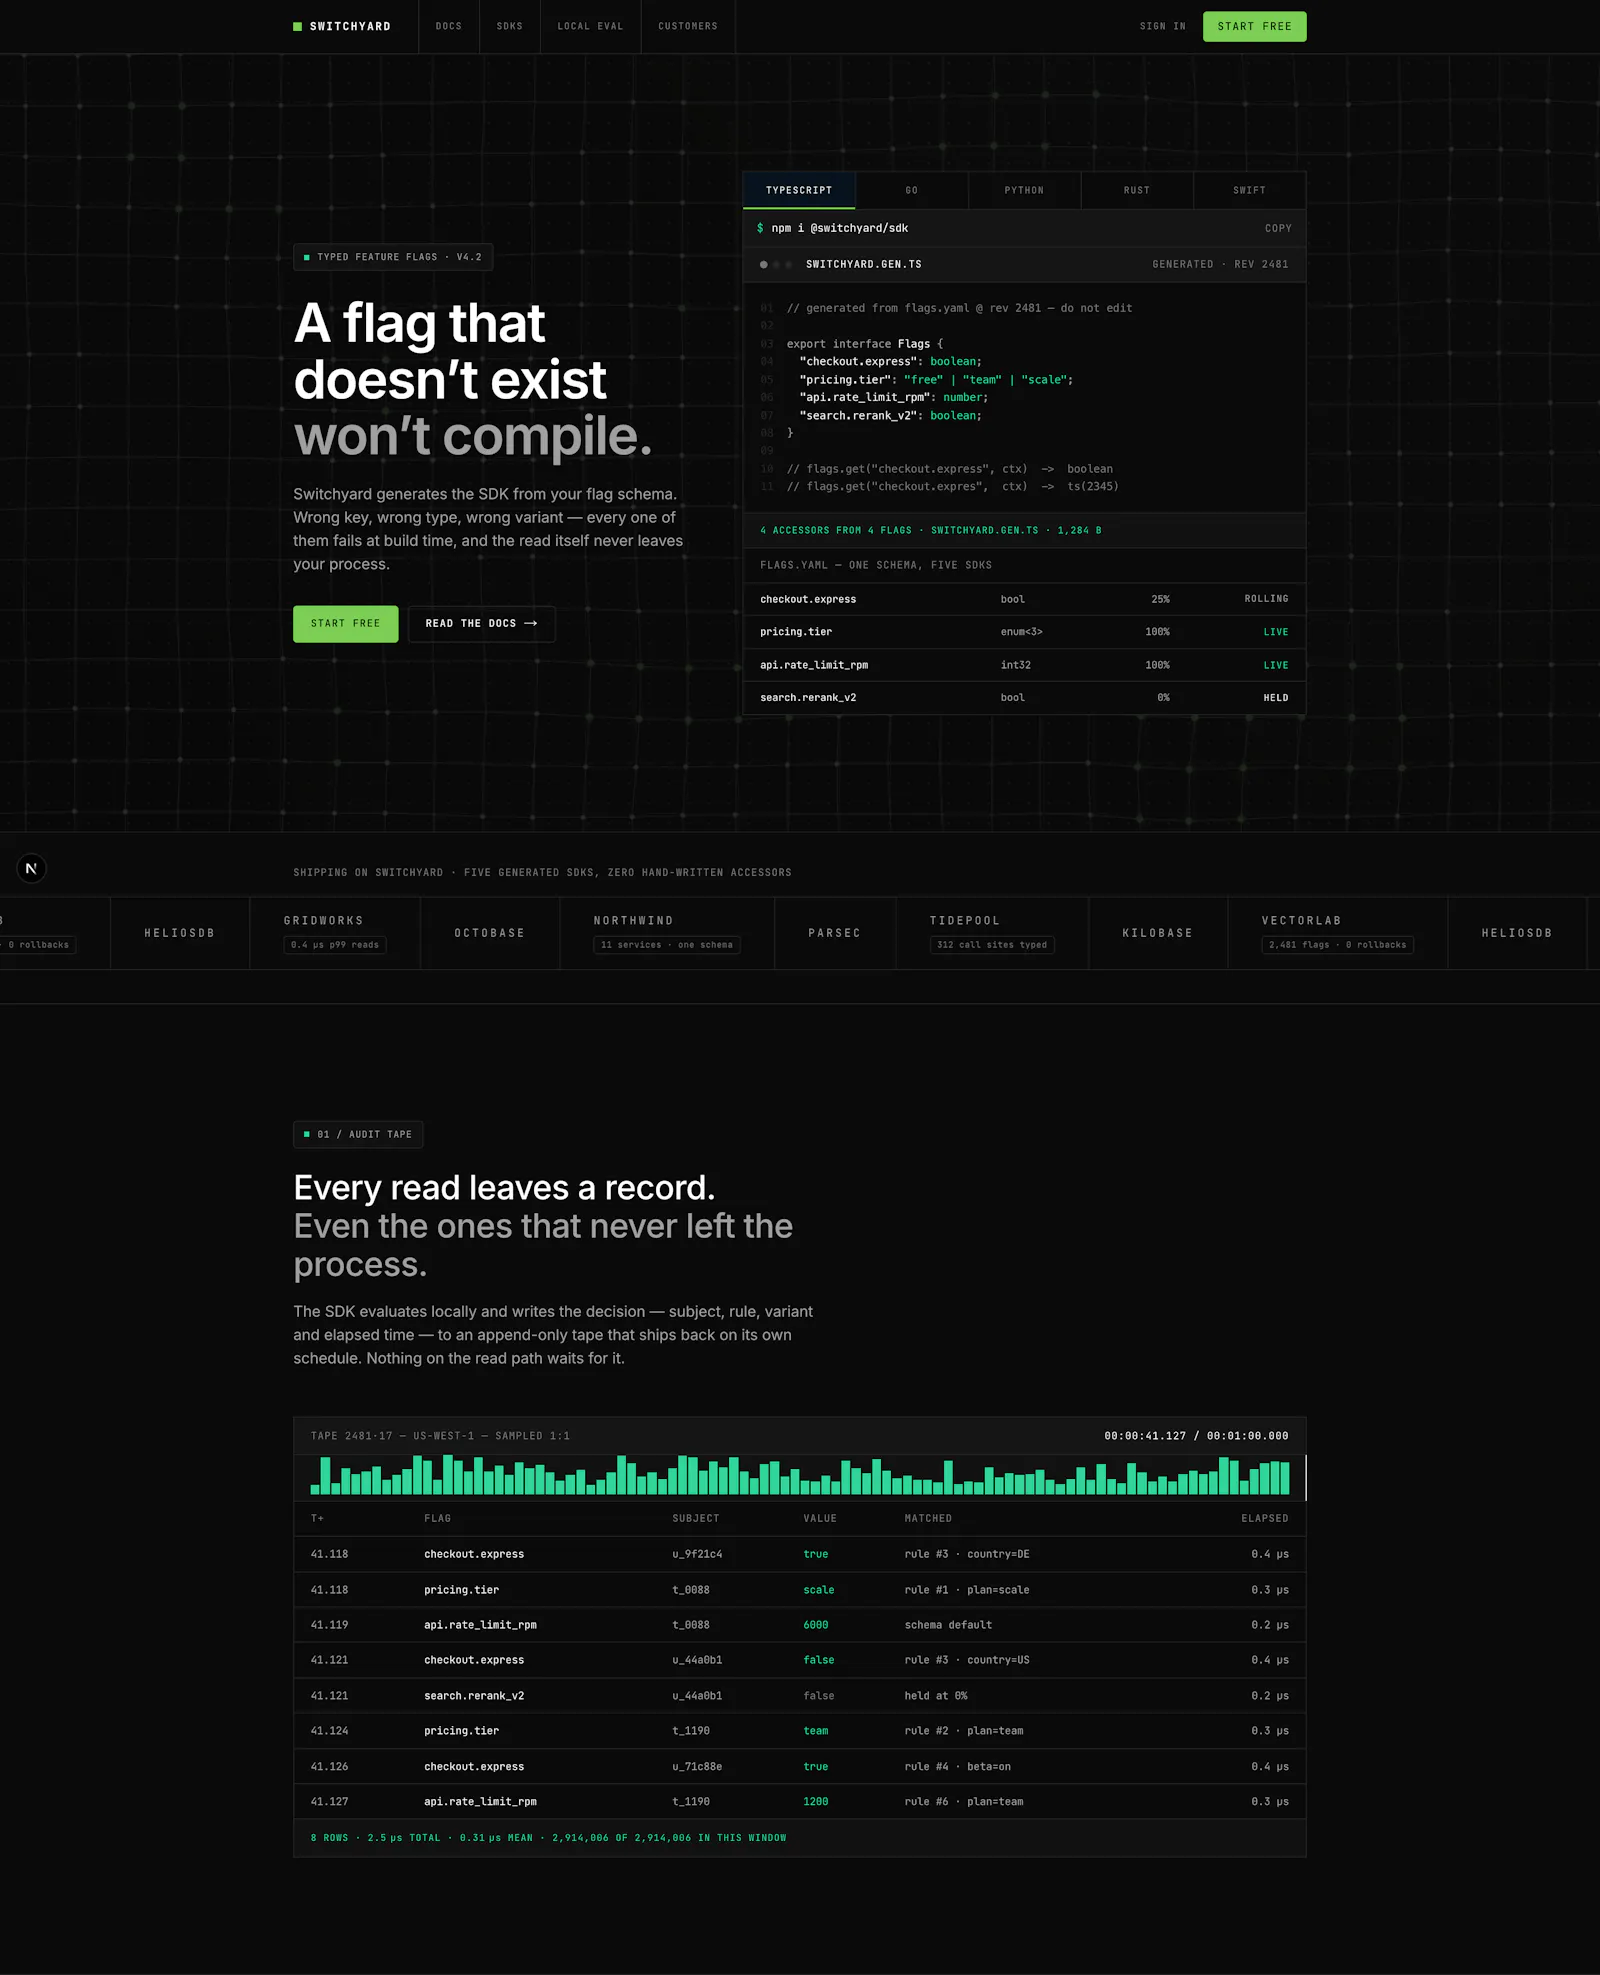Click the search.rerank_v2 flag row

pos(1024,698)
